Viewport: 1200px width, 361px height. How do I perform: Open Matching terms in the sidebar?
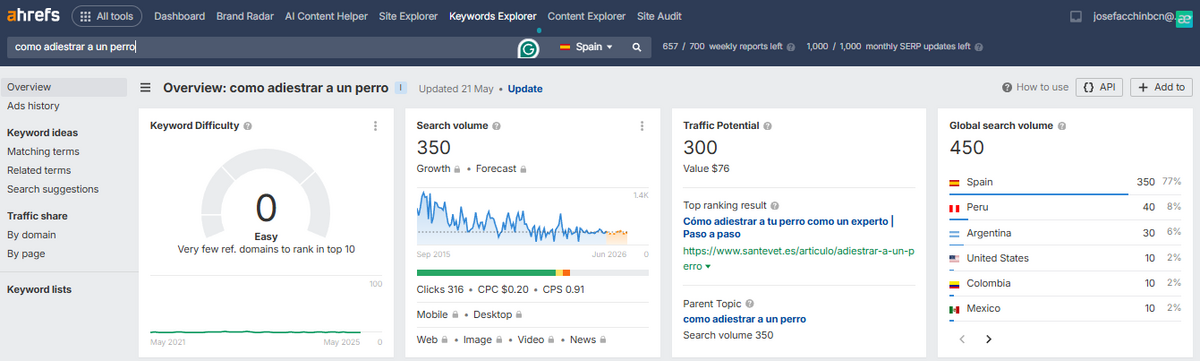pos(43,152)
